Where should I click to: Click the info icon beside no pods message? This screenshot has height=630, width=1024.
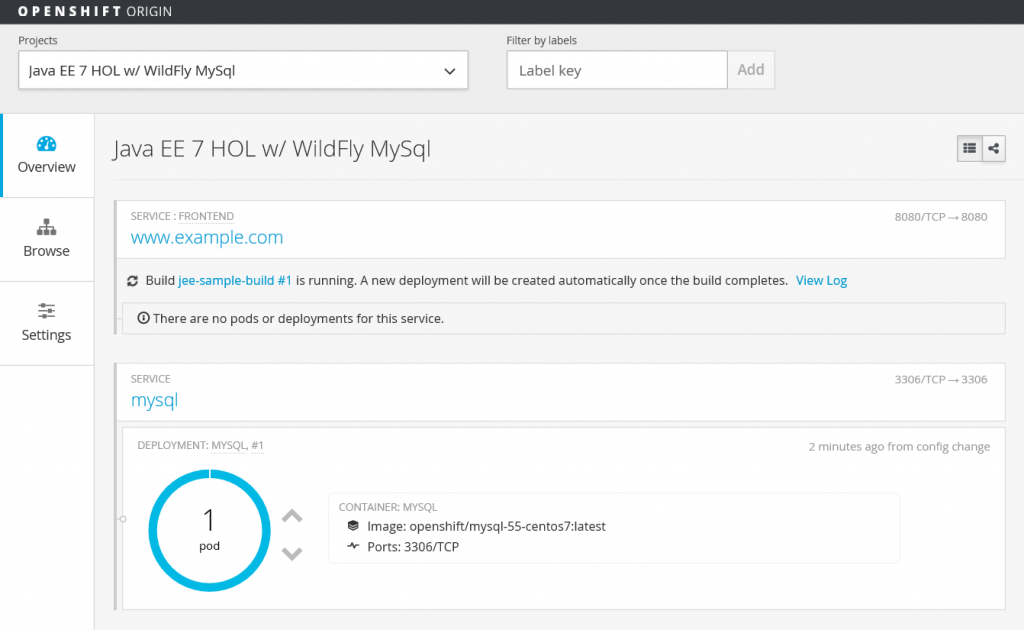(143, 318)
